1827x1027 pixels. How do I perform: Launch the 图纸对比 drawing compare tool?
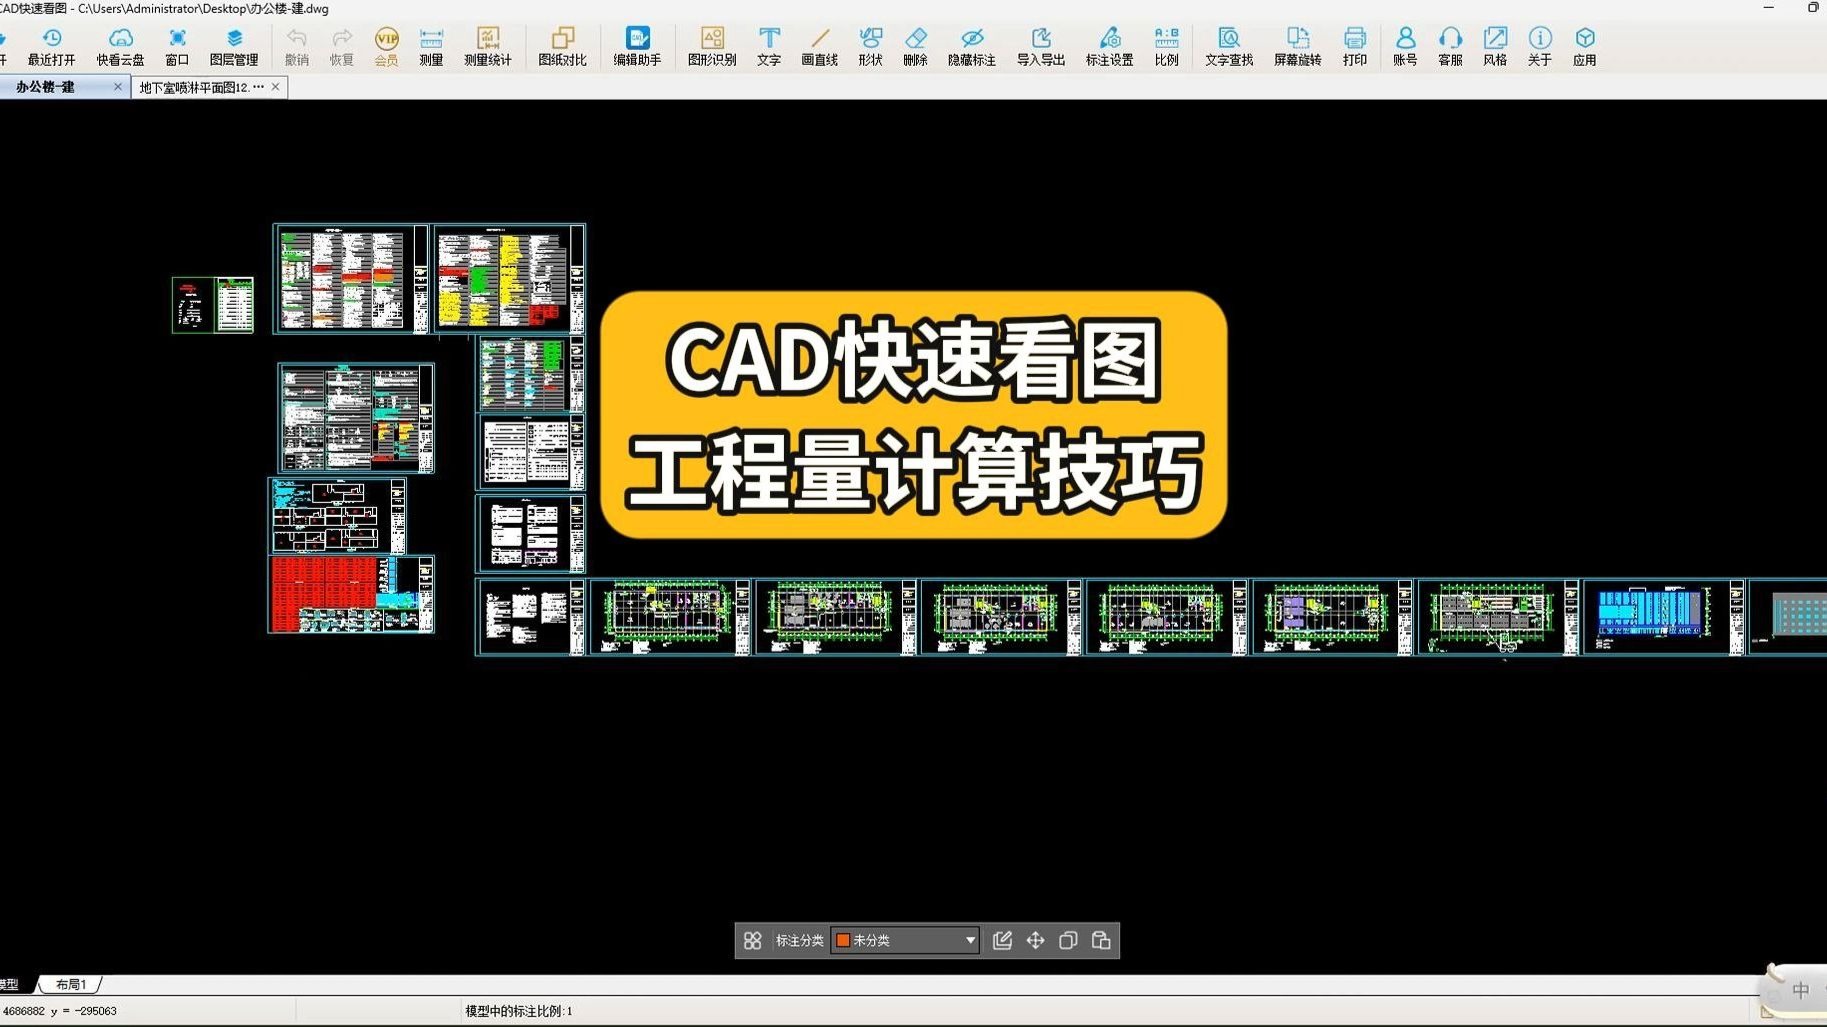click(x=563, y=45)
